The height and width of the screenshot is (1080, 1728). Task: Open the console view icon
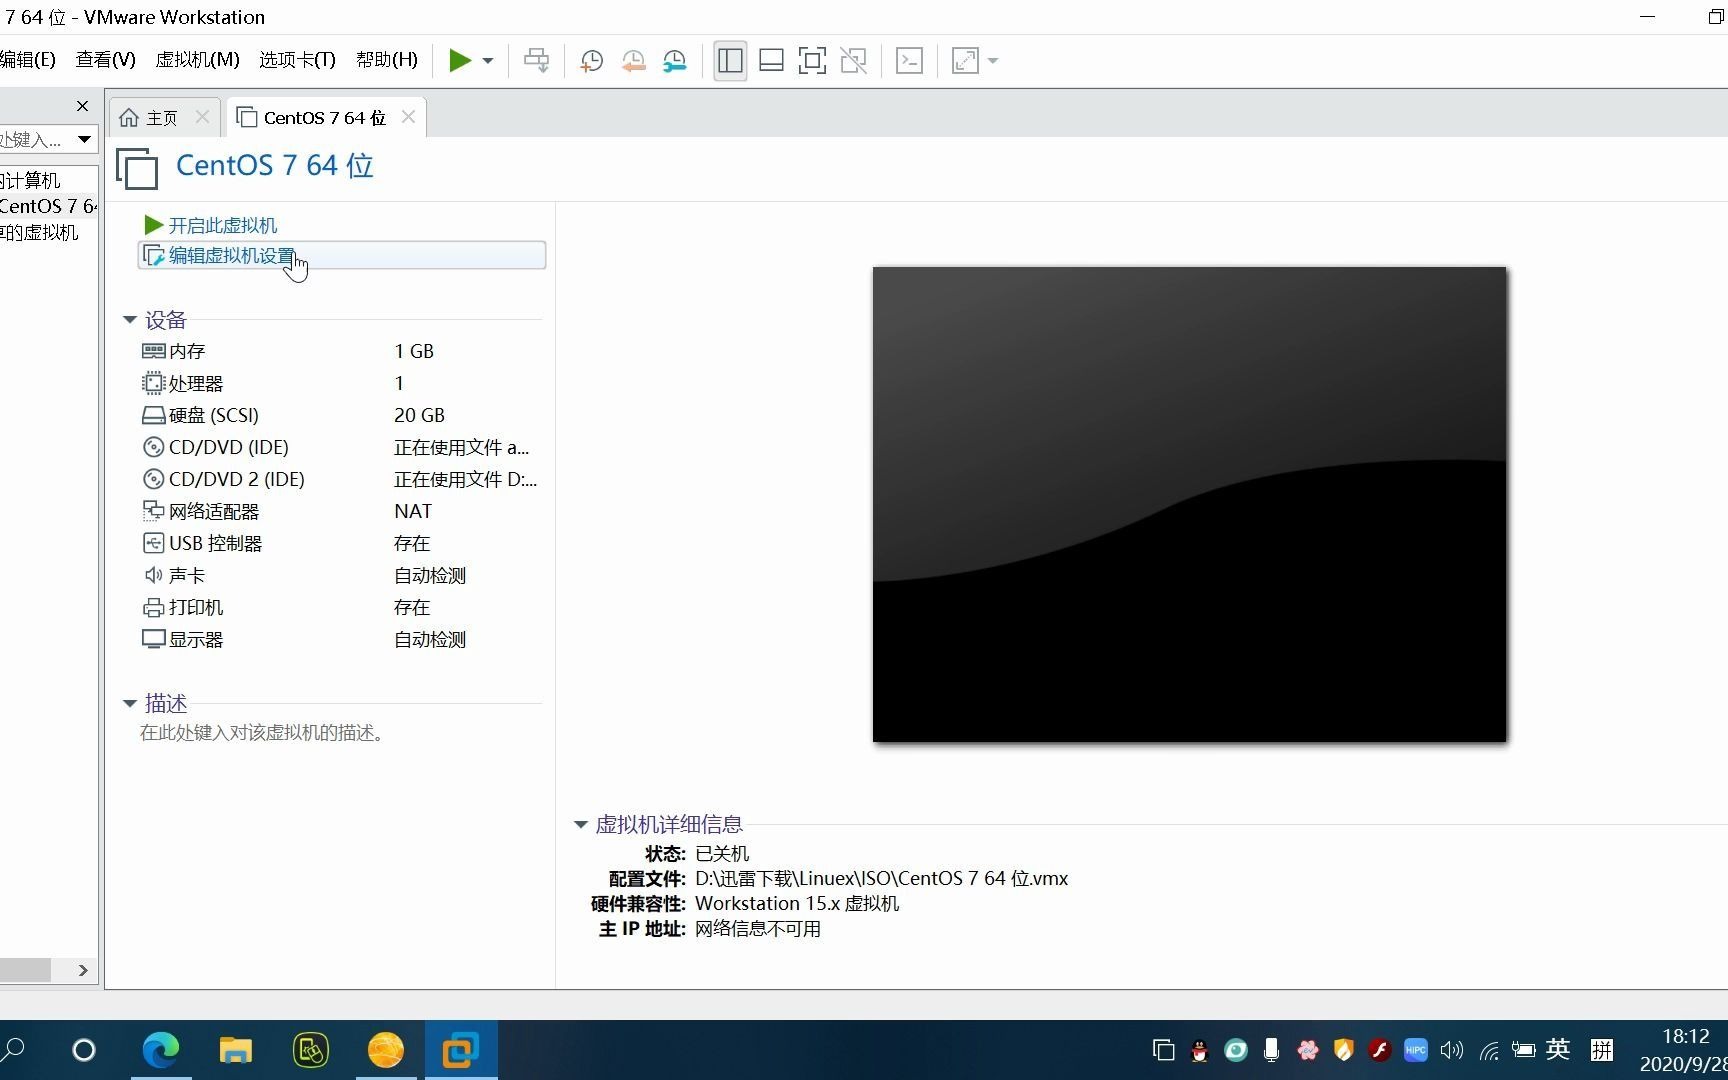click(x=909, y=61)
